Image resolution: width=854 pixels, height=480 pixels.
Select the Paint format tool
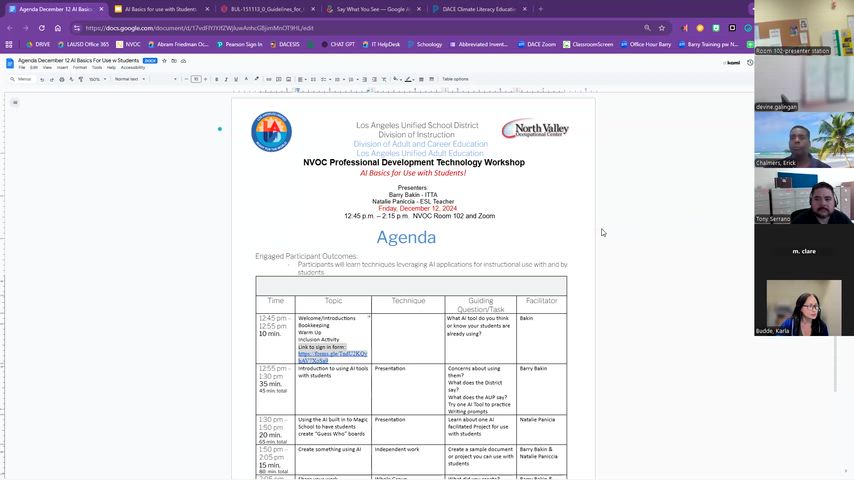coord(81,79)
